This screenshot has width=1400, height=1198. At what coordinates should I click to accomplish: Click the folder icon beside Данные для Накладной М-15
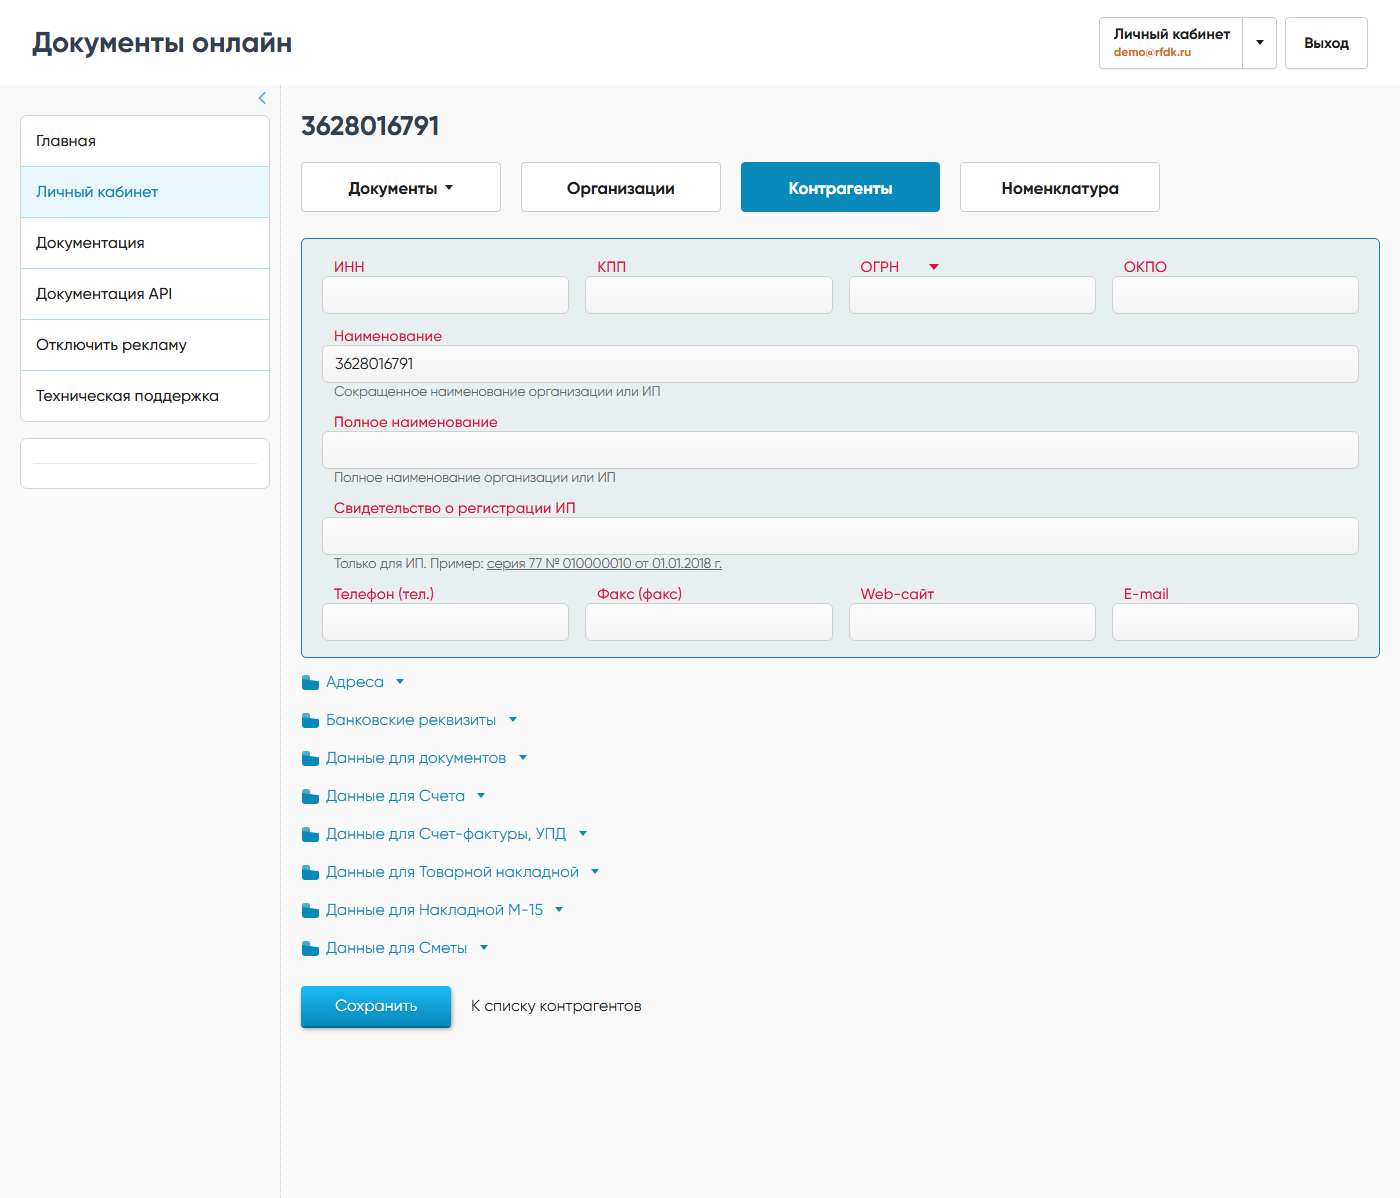[310, 911]
